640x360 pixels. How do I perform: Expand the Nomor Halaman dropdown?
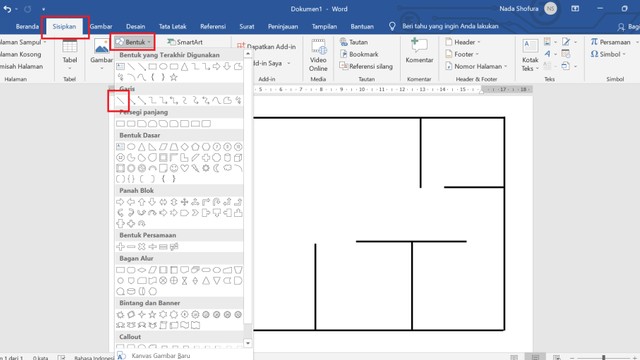pos(476,66)
